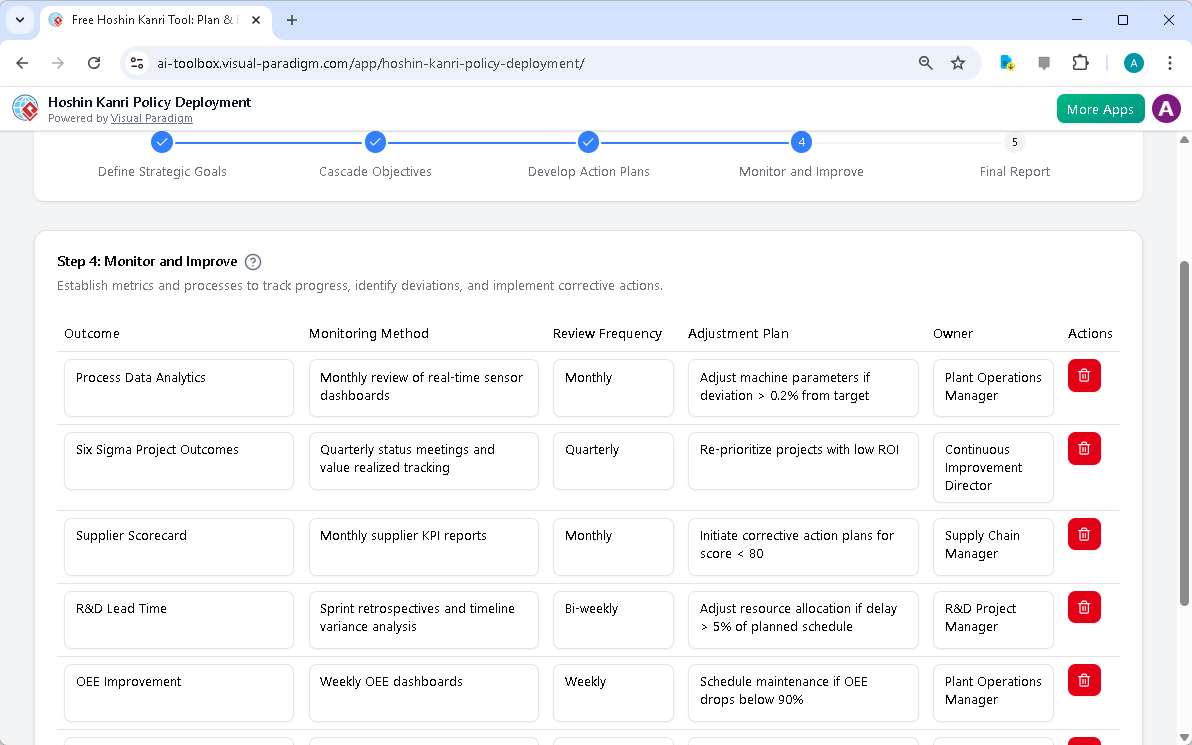Click the More Apps button
The image size is (1192, 745).
[1100, 108]
